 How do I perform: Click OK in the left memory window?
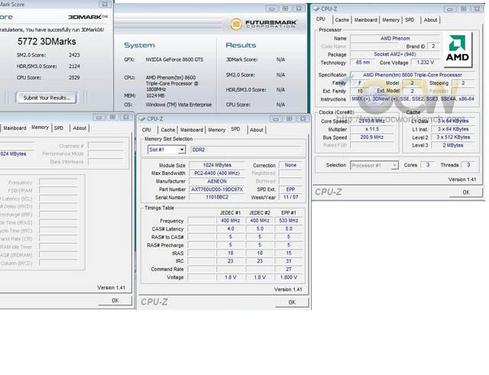(115, 301)
